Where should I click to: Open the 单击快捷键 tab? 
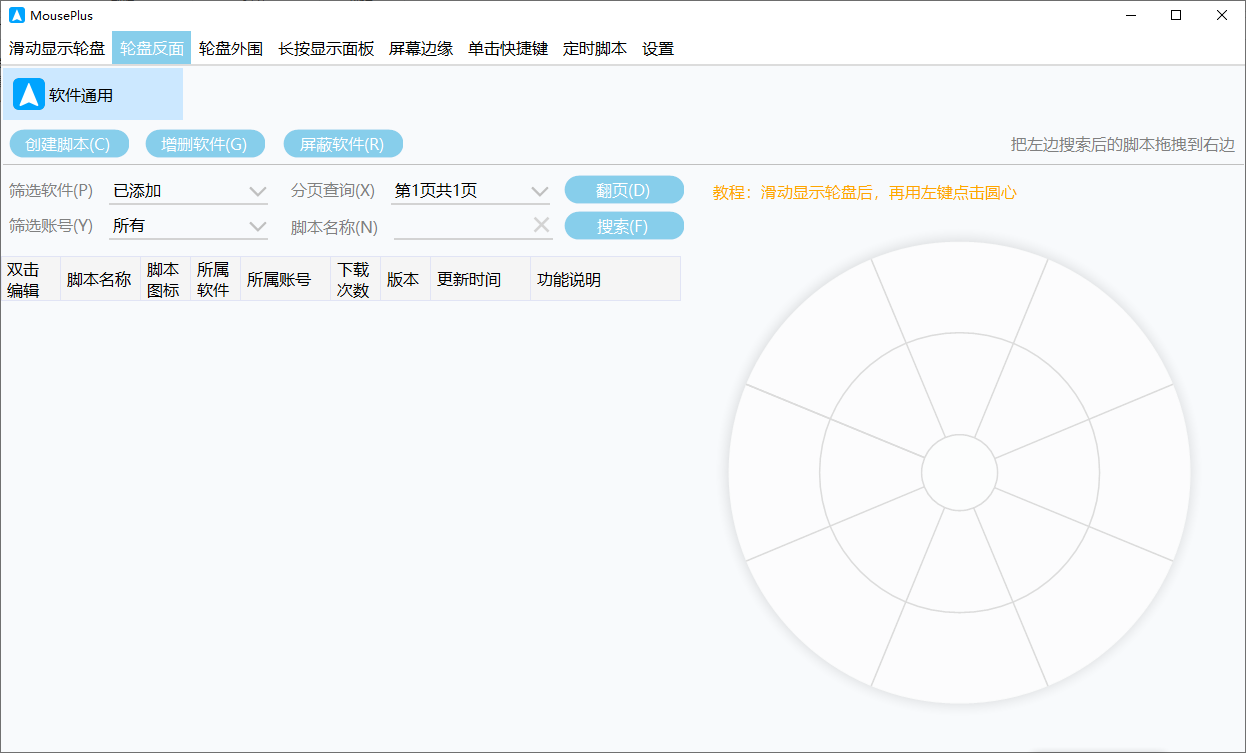[508, 48]
